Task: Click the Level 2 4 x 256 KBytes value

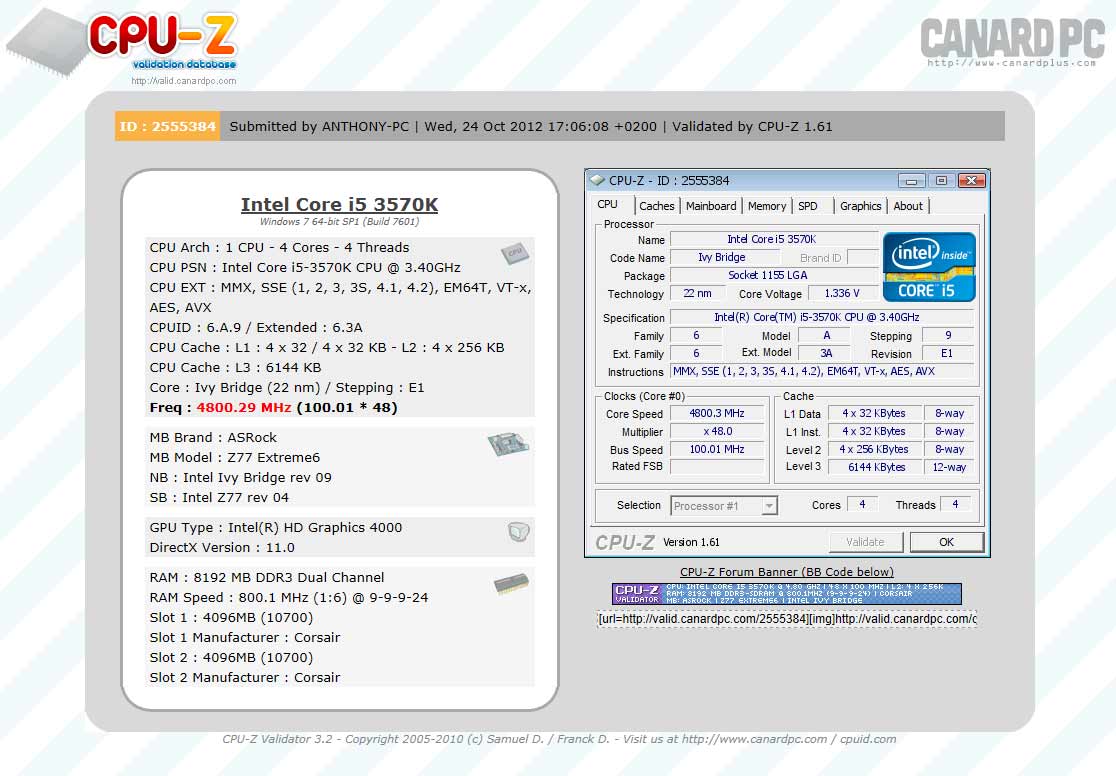Action: pos(874,449)
